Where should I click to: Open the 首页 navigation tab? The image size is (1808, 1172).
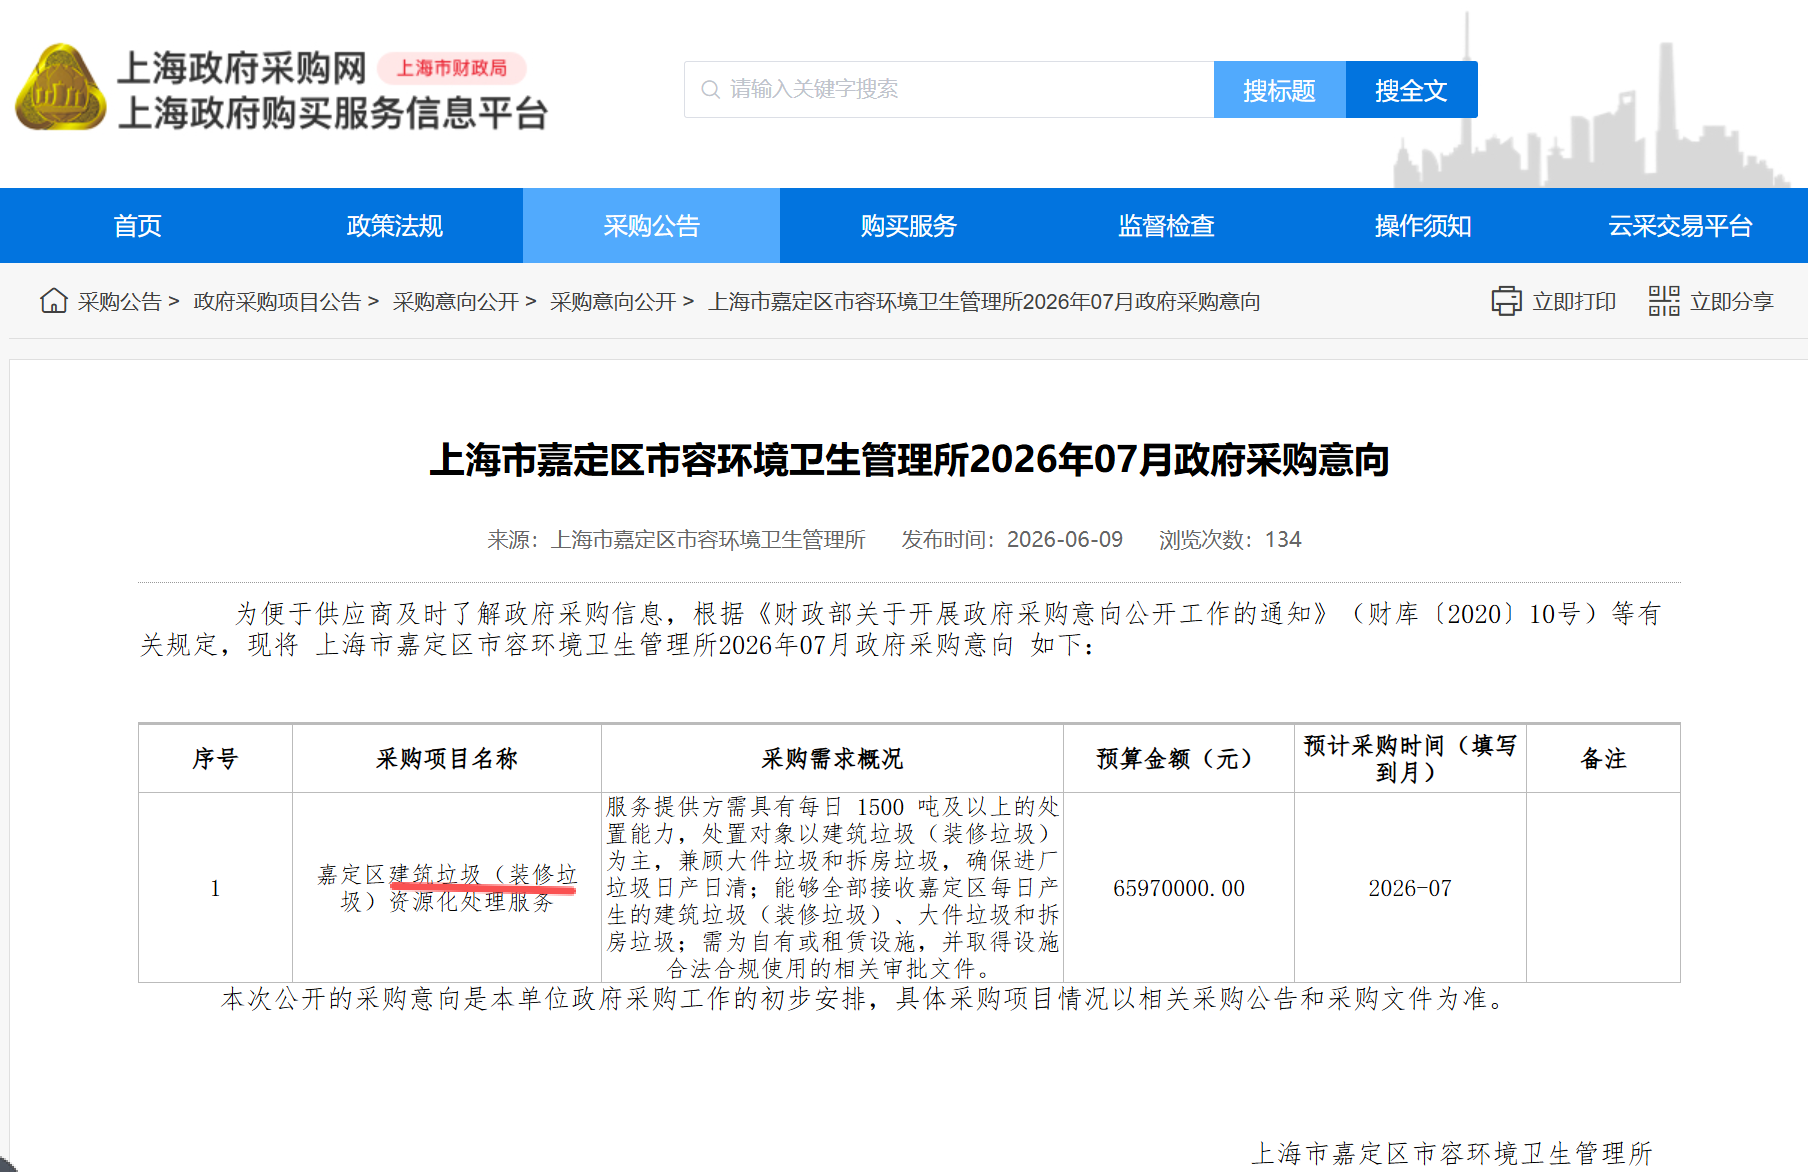[x=137, y=226]
